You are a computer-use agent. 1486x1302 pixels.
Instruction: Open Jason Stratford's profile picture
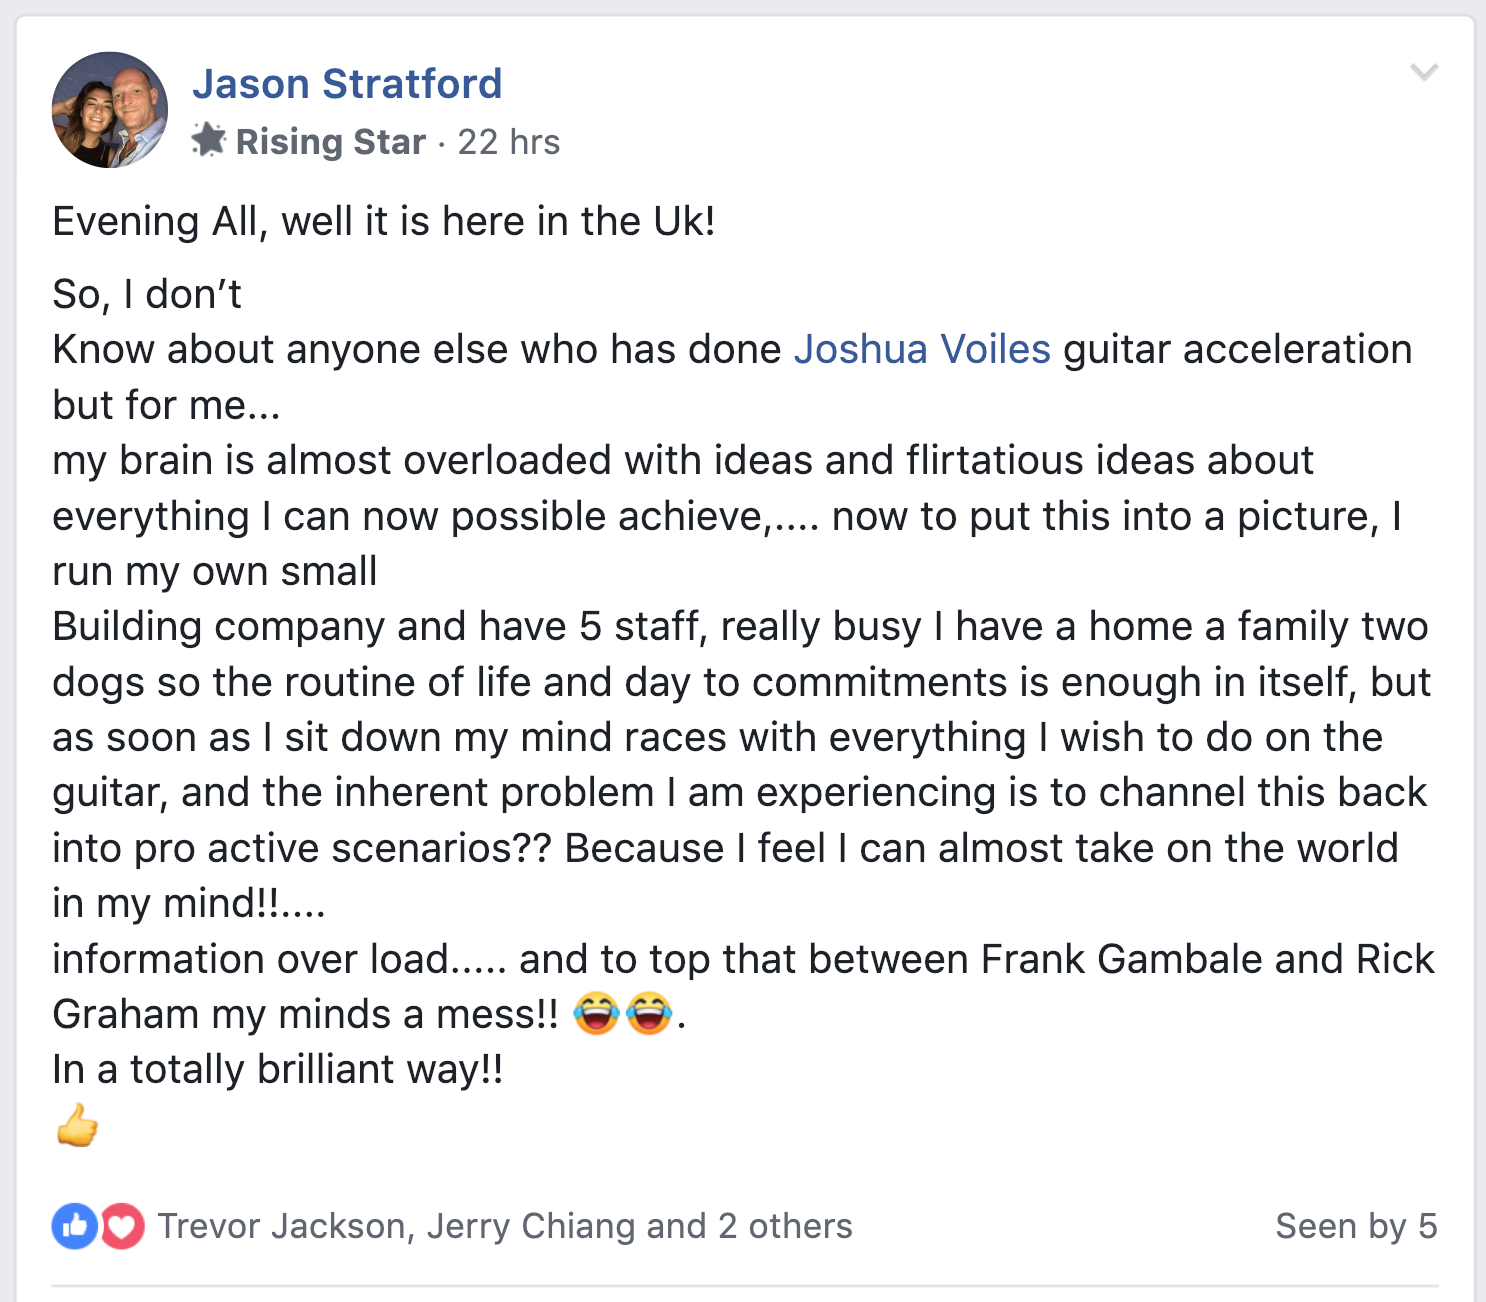pos(110,110)
